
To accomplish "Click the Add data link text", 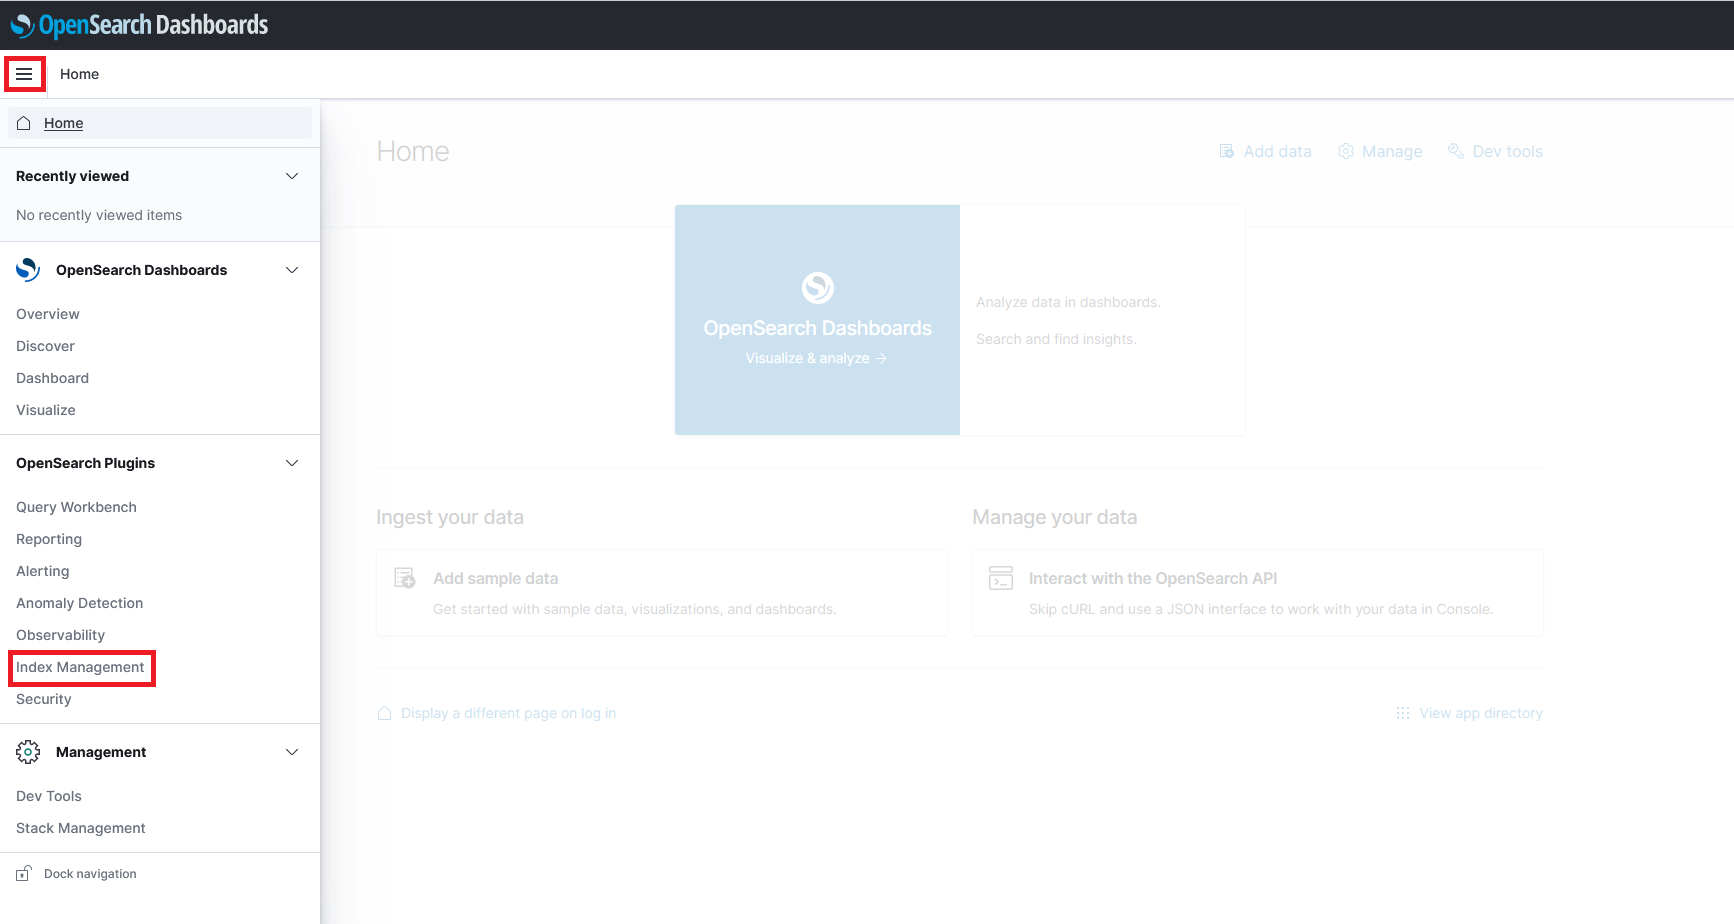I will (1277, 151).
